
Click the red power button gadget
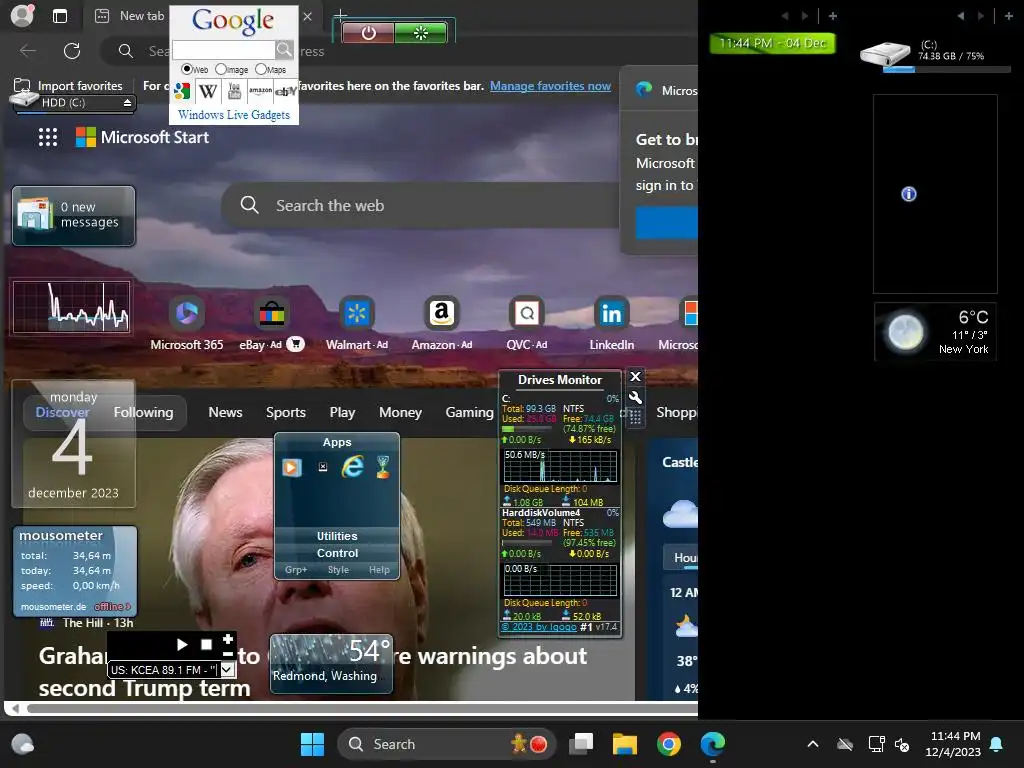pos(368,33)
